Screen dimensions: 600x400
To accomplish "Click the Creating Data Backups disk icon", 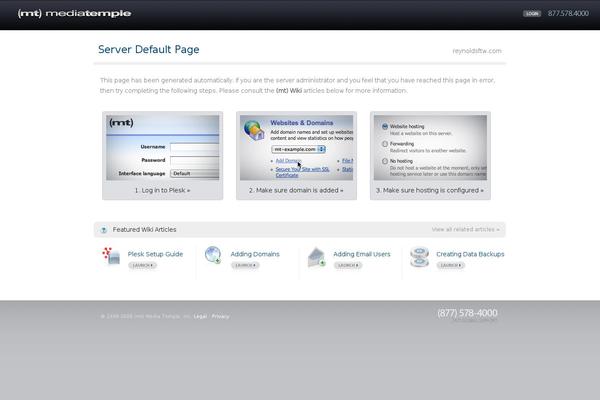I will point(419,257).
